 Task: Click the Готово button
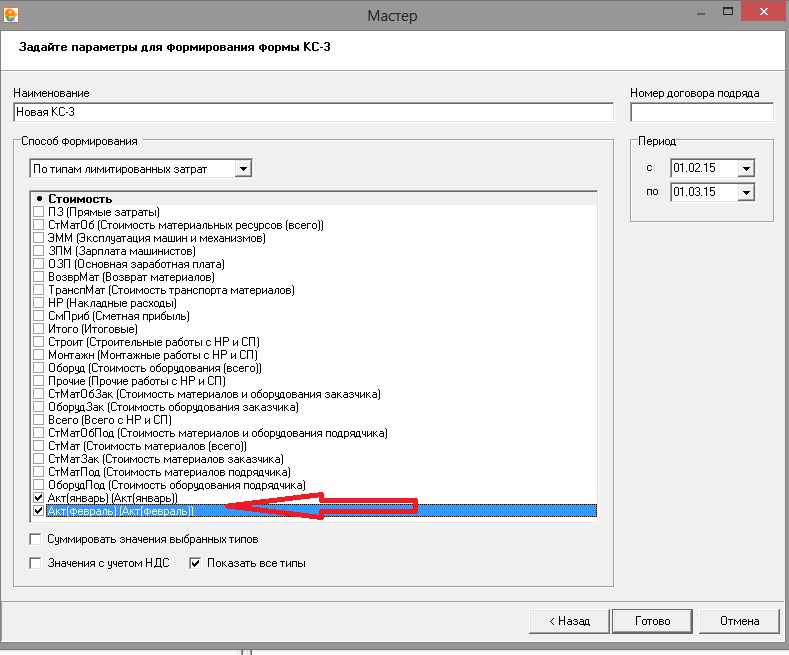(x=652, y=621)
